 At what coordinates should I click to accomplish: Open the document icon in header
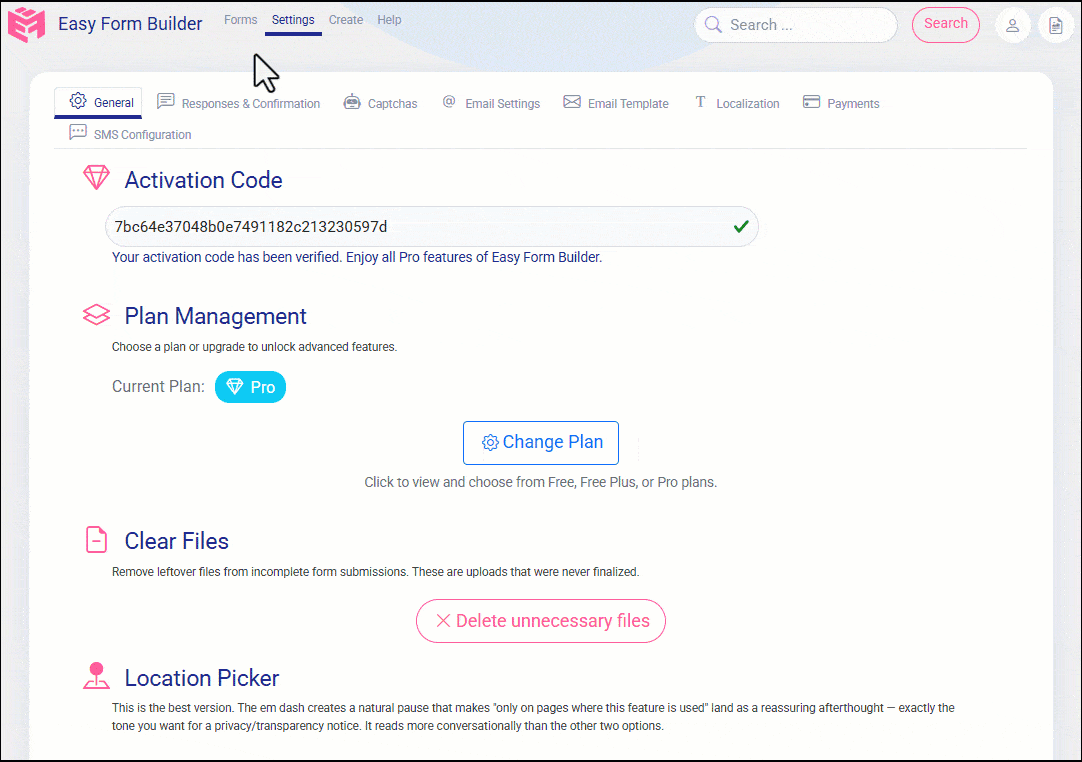pyautogui.click(x=1056, y=26)
